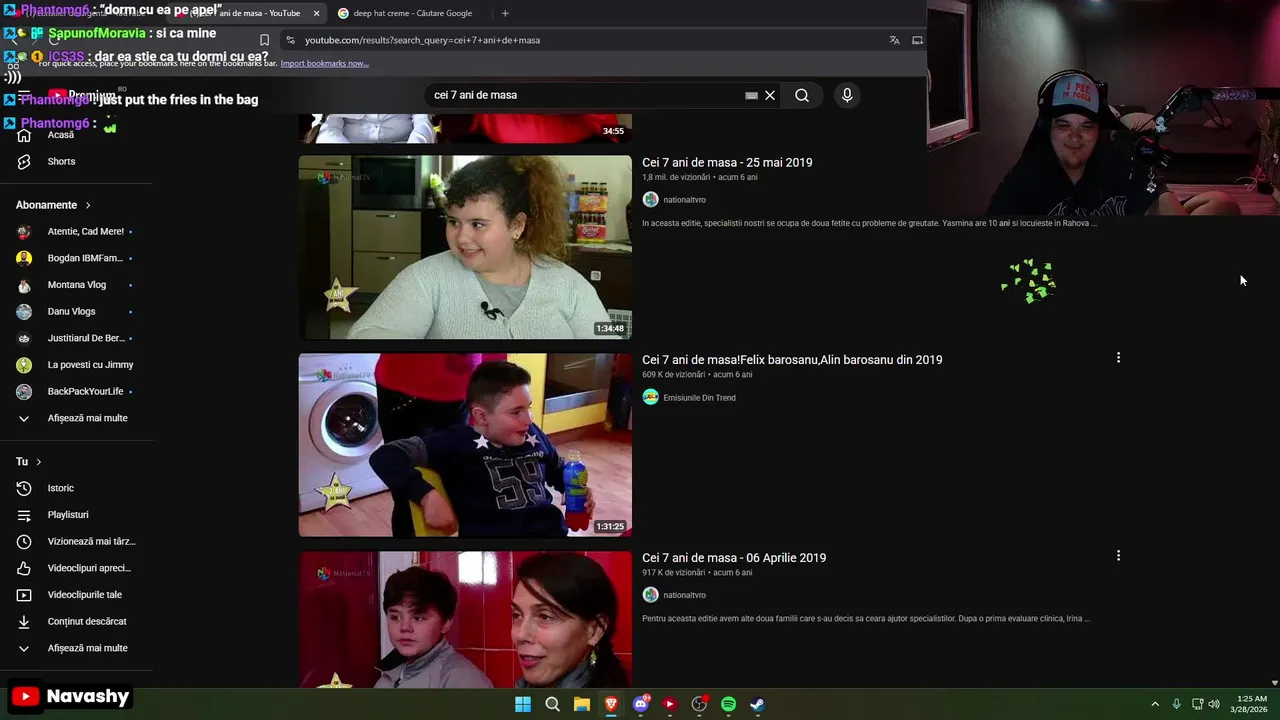This screenshot has height=720, width=1280.
Task: Open 'Cei 7 ani de masa - 25 mai 2019' title
Action: (727, 162)
